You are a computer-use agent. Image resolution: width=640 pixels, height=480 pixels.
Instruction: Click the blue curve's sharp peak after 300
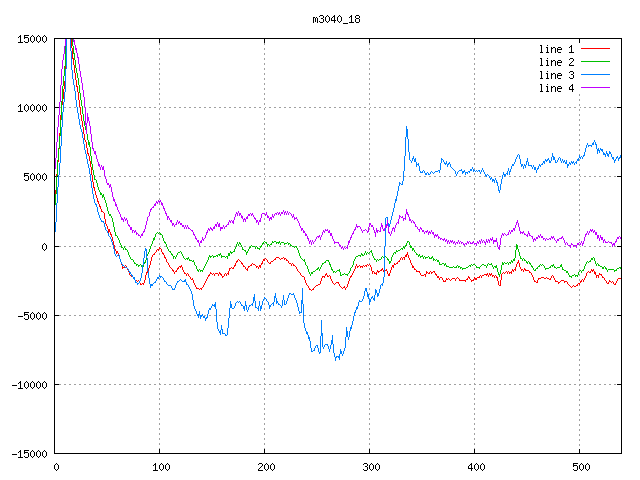tap(406, 128)
